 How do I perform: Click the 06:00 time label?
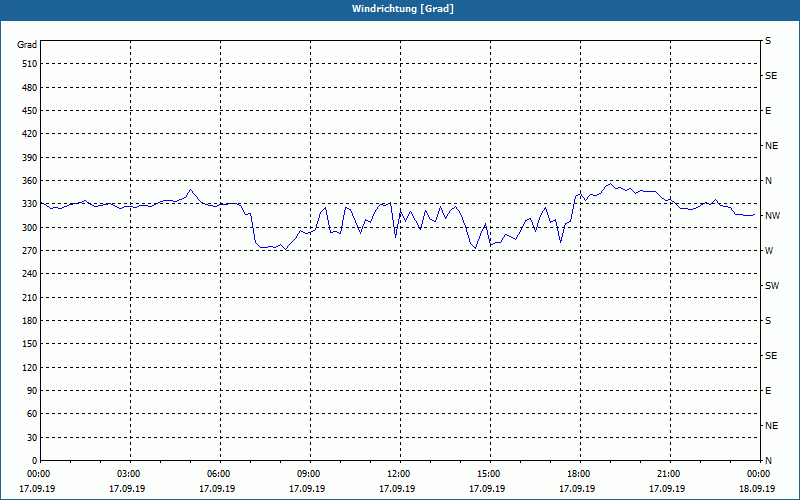218,474
